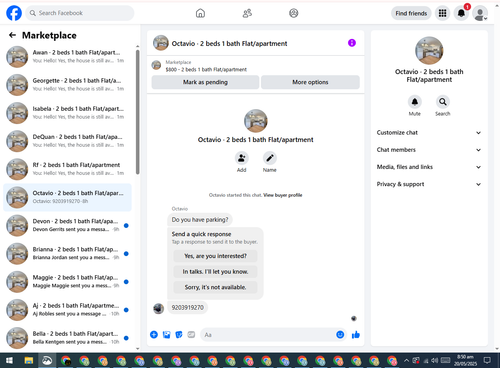The image size is (500, 368).
Task: Send a thumbs-up like
Action: coord(356,335)
